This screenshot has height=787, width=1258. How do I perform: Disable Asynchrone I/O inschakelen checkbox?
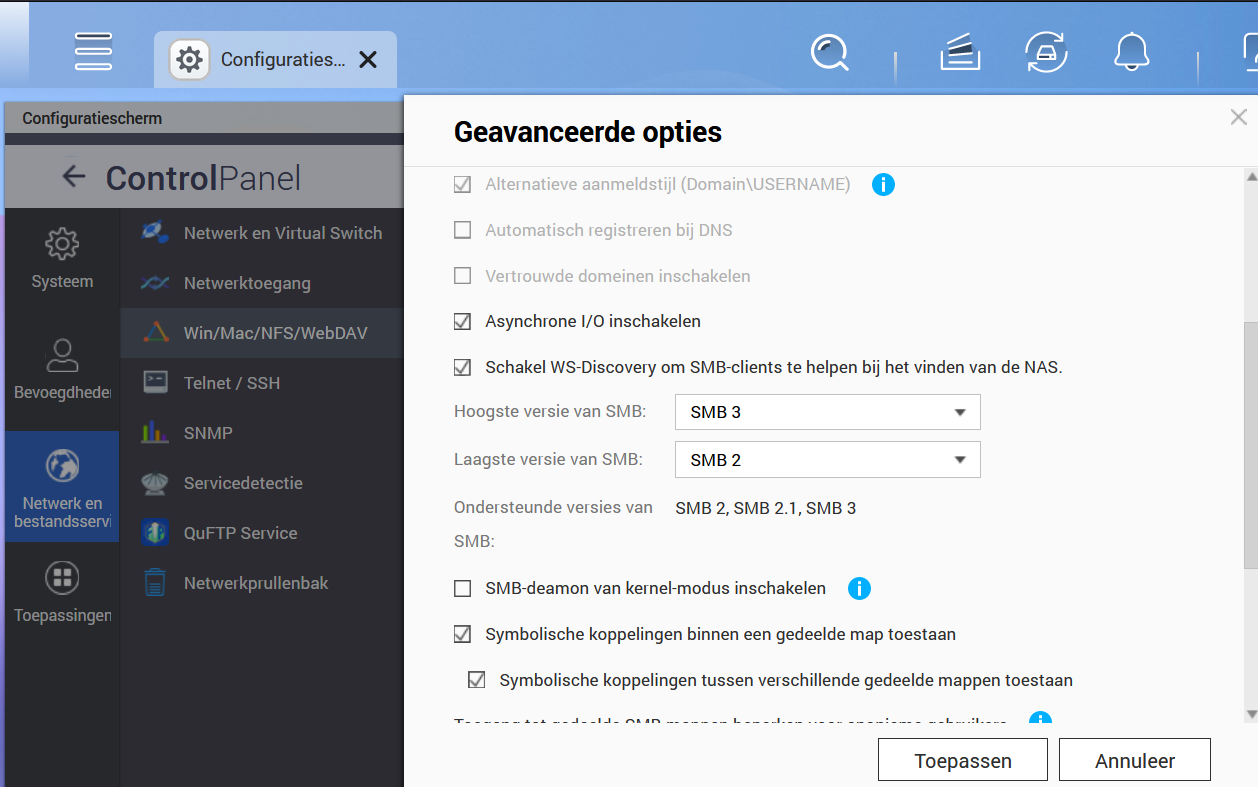[x=462, y=321]
